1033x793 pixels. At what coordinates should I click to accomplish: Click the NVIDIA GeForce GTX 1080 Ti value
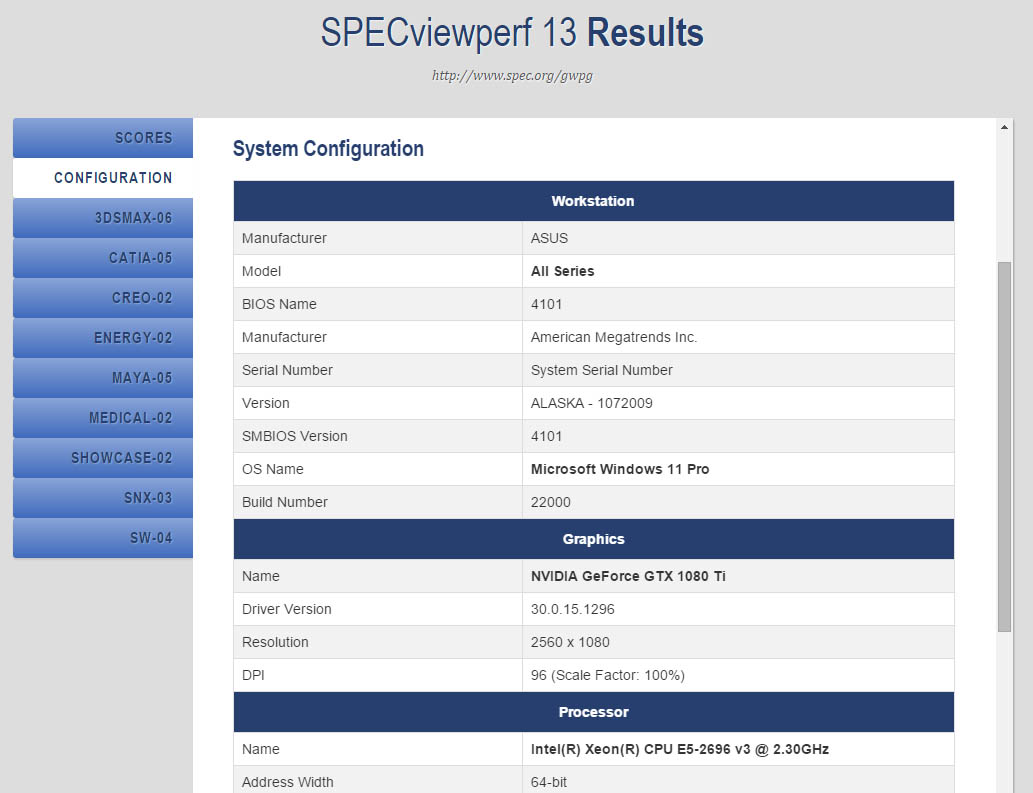[628, 576]
